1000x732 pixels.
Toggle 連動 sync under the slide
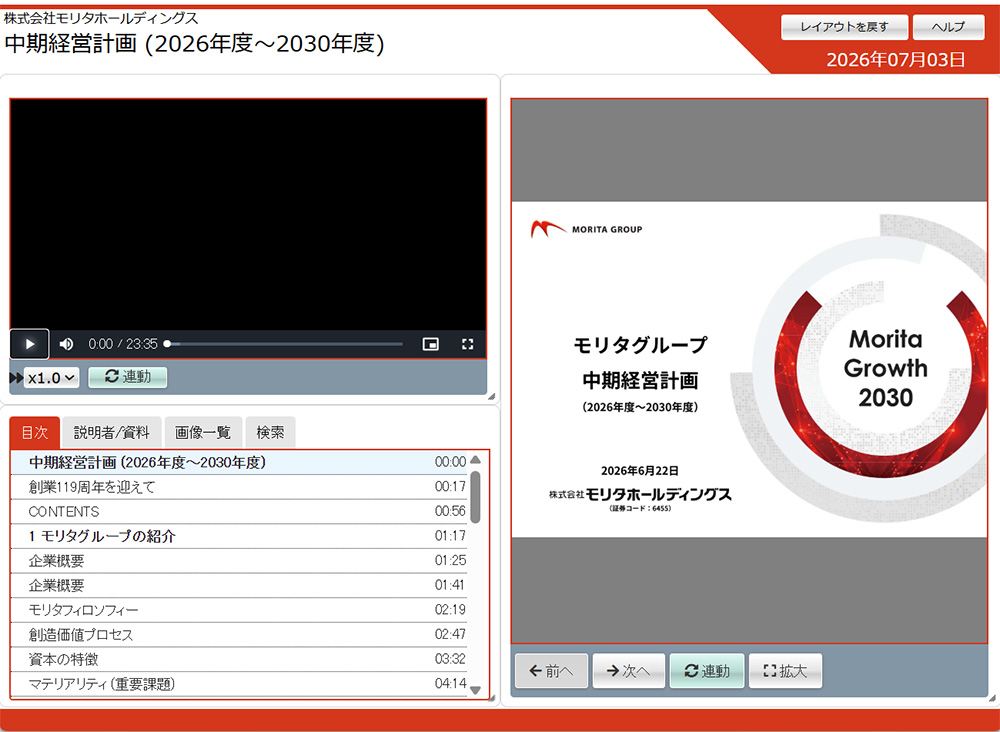707,671
